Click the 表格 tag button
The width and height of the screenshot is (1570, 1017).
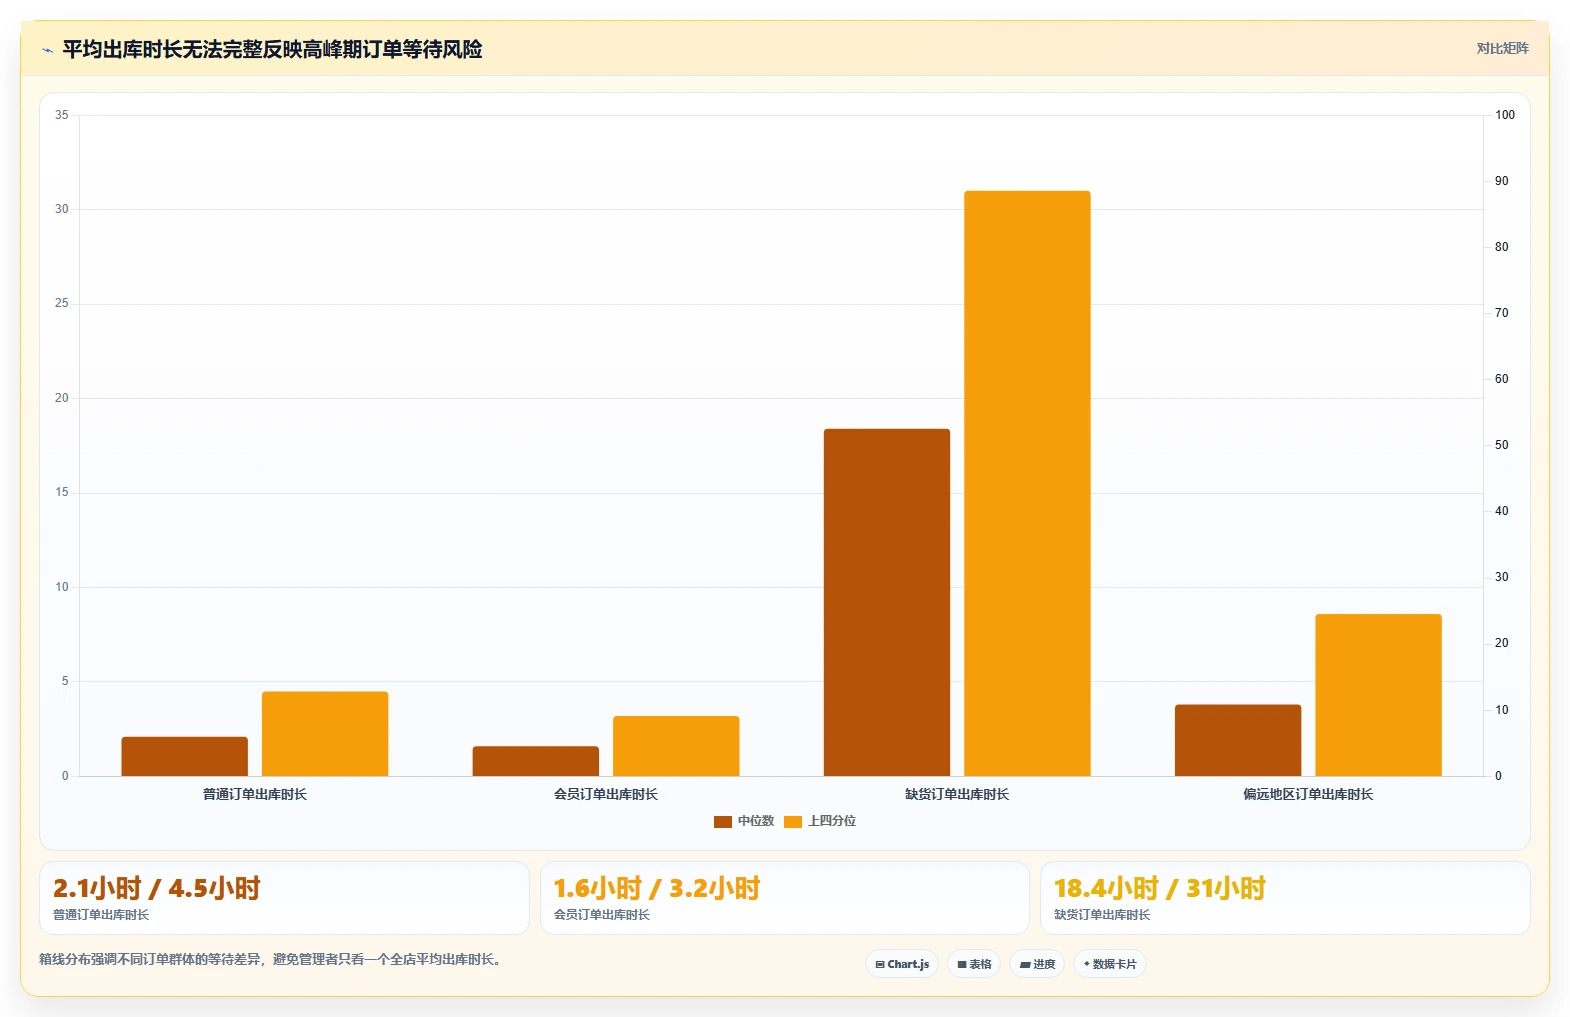click(x=974, y=964)
